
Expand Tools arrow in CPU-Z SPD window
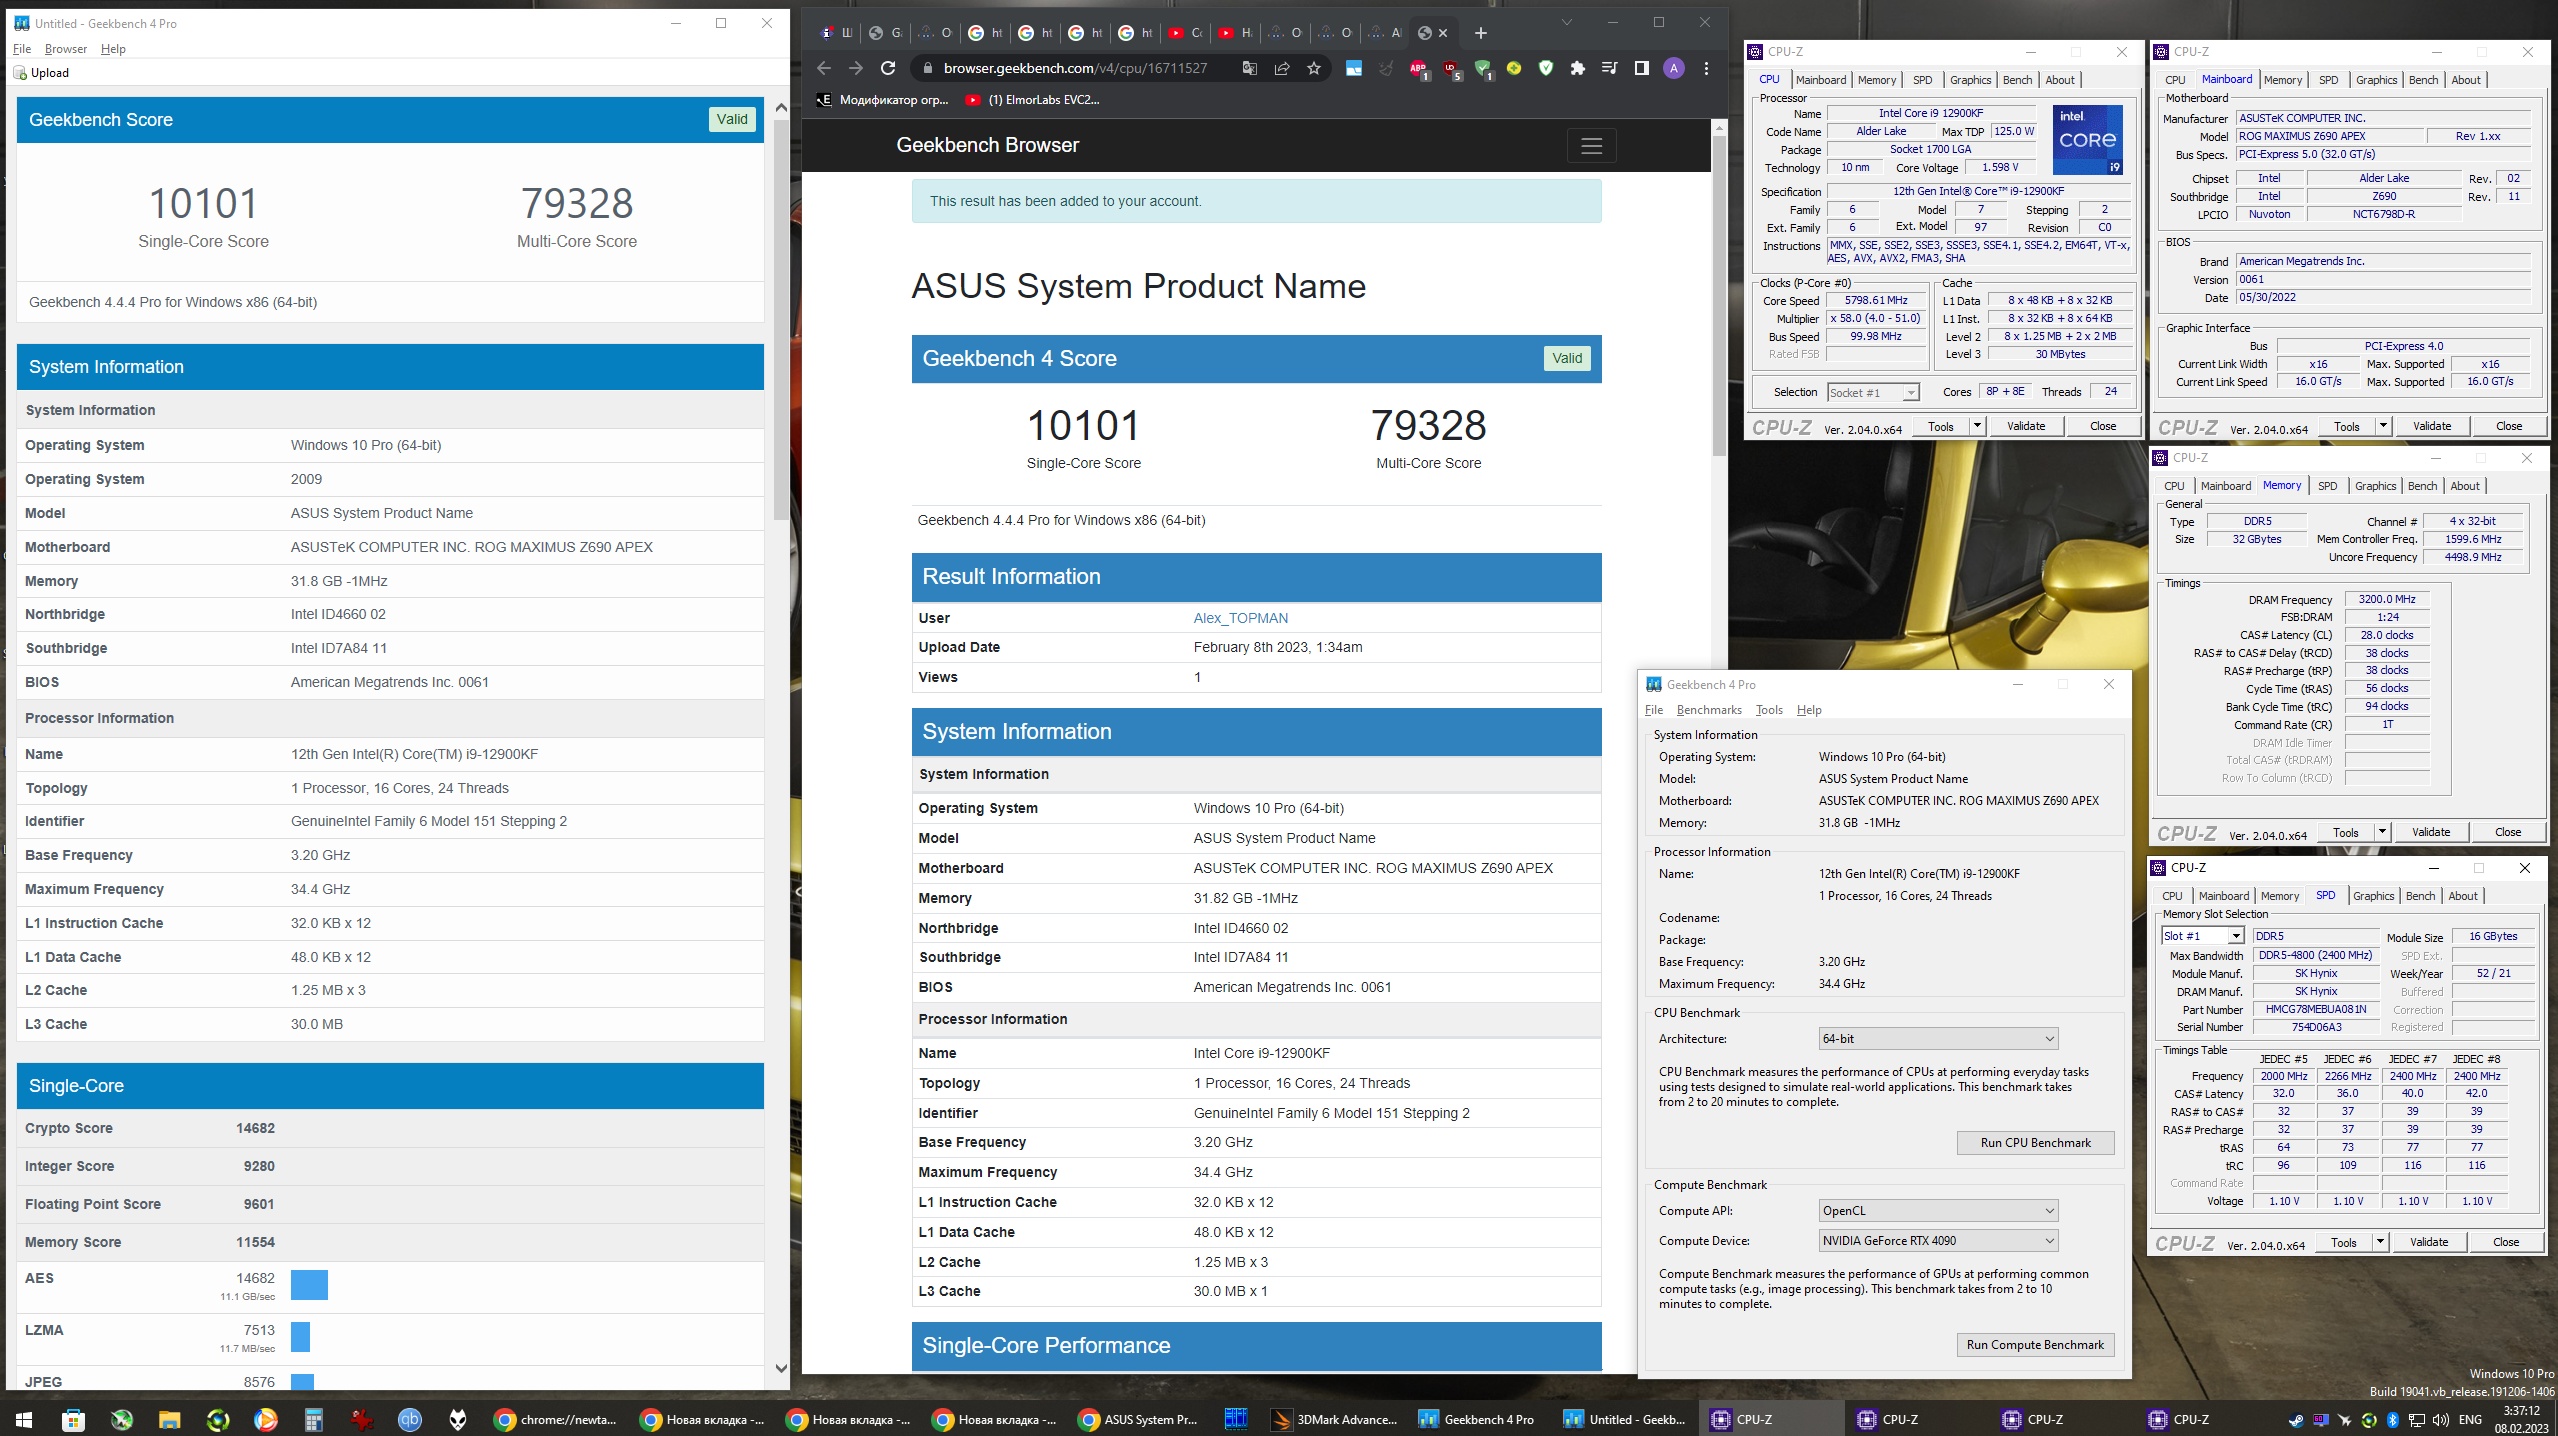[2380, 1242]
